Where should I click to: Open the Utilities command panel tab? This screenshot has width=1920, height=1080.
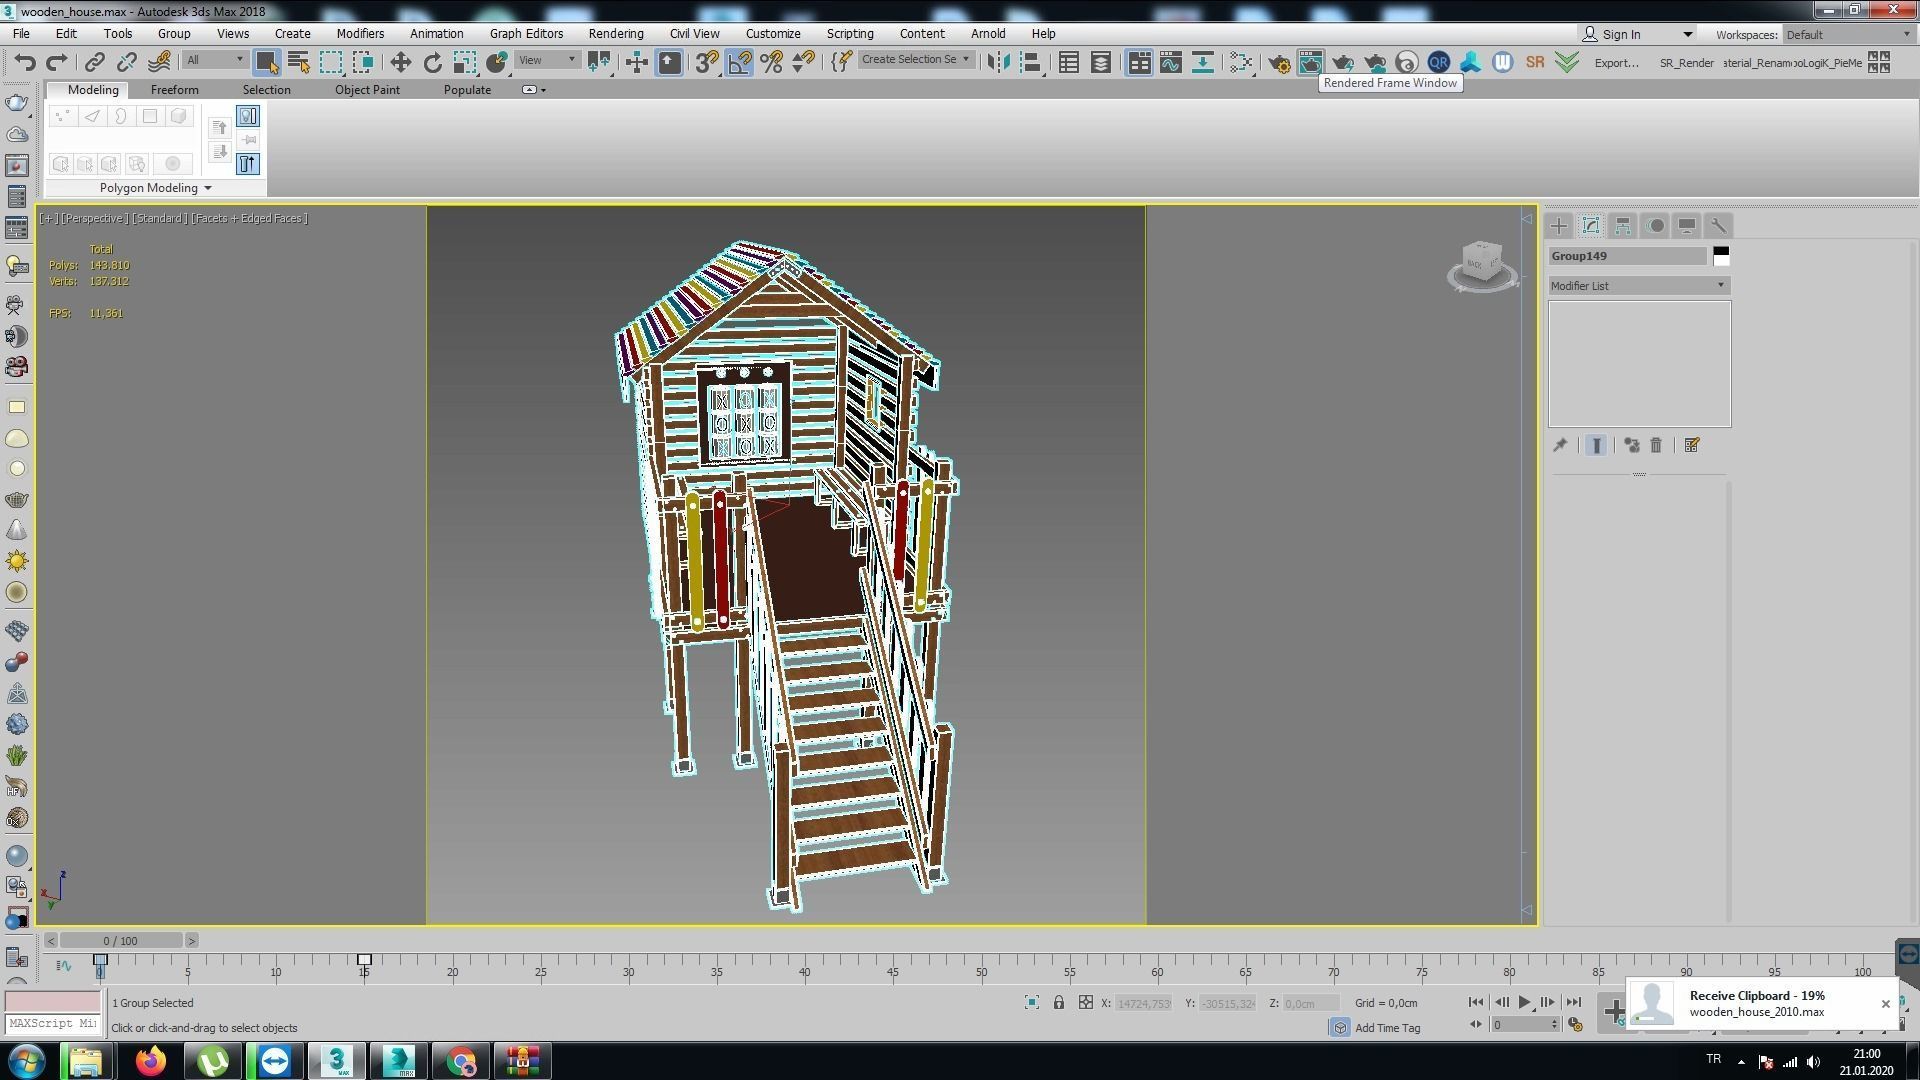[x=1718, y=226]
